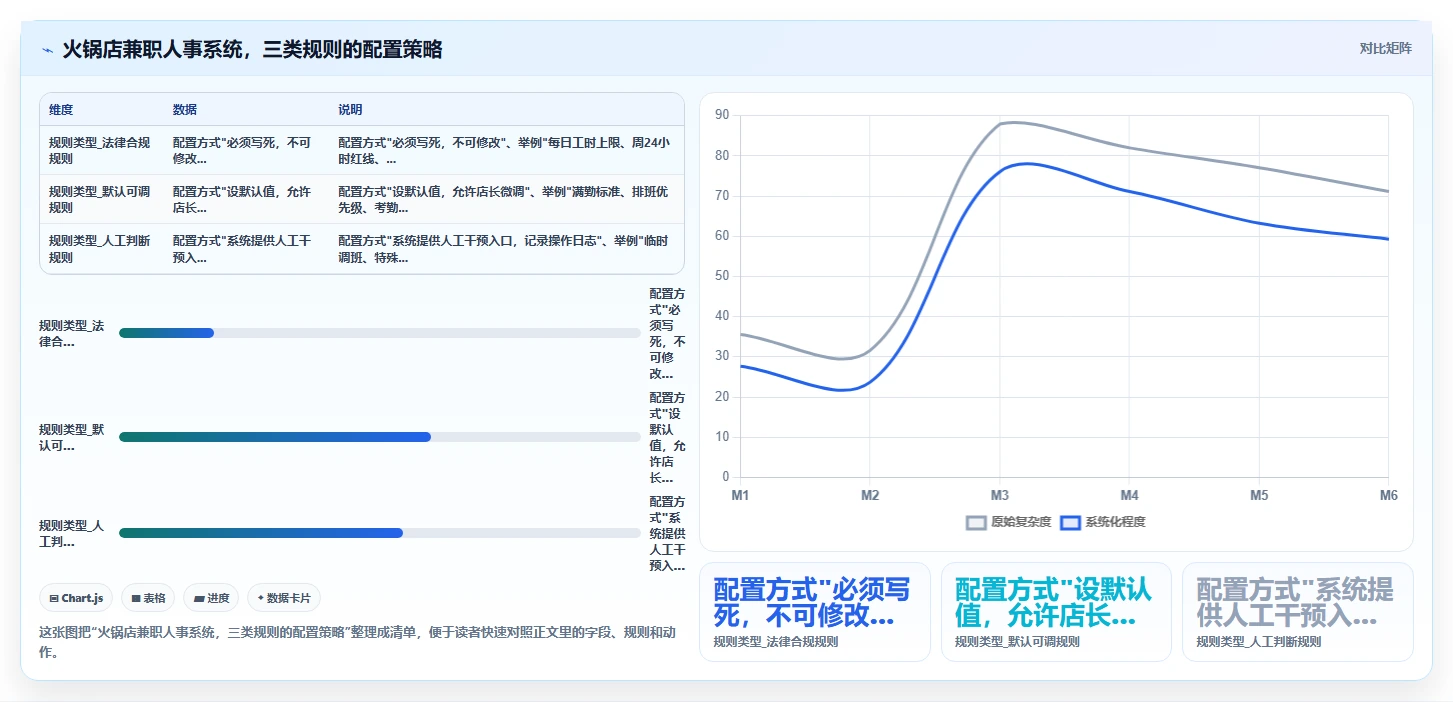Click the 维度 column header
1453x702 pixels.
(x=61, y=109)
